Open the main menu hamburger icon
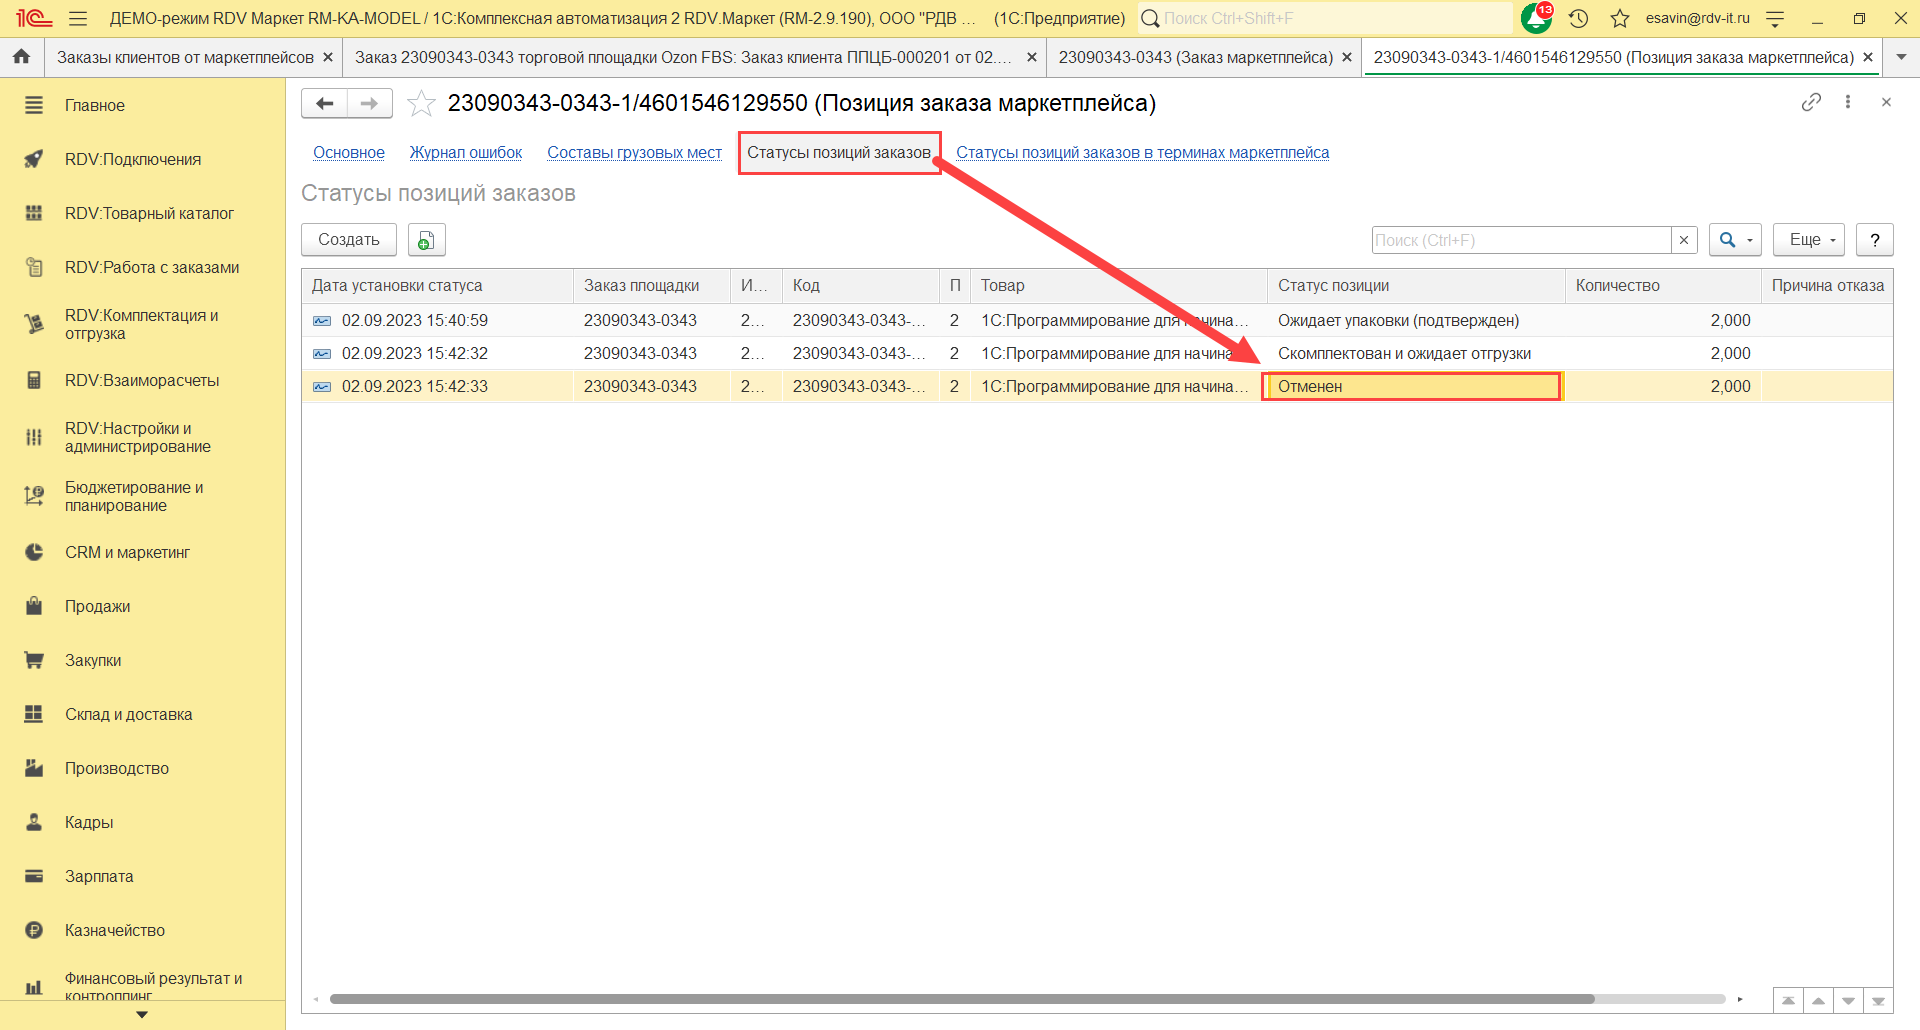This screenshot has height=1030, width=1920. point(78,18)
